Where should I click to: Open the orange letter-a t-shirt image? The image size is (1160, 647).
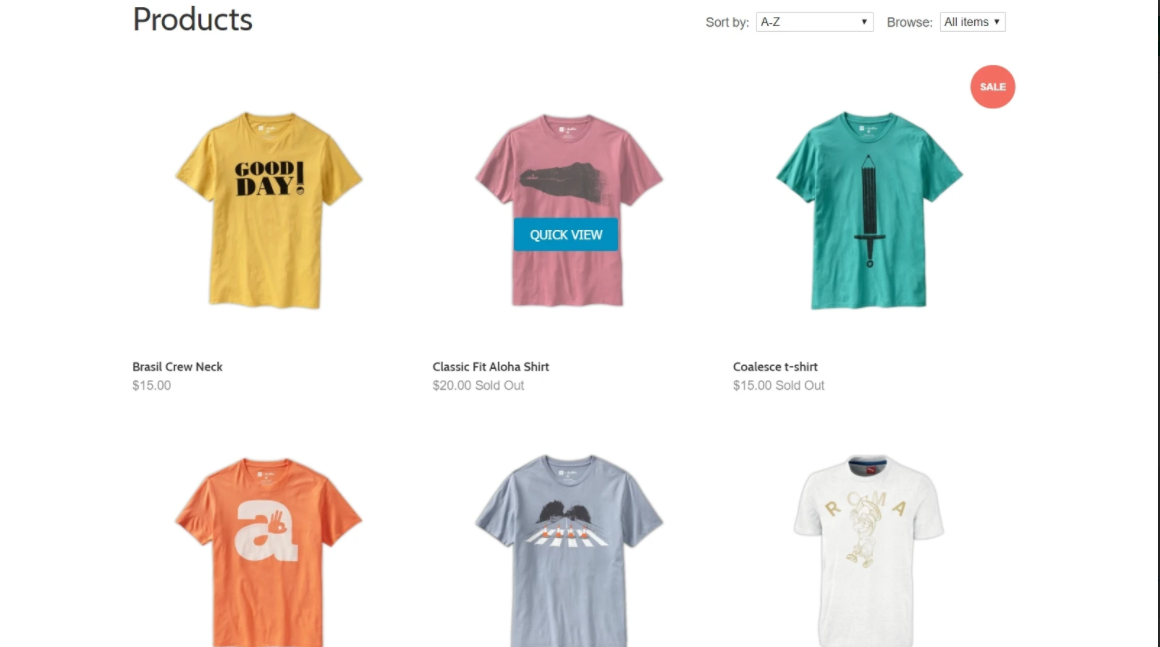pyautogui.click(x=269, y=551)
